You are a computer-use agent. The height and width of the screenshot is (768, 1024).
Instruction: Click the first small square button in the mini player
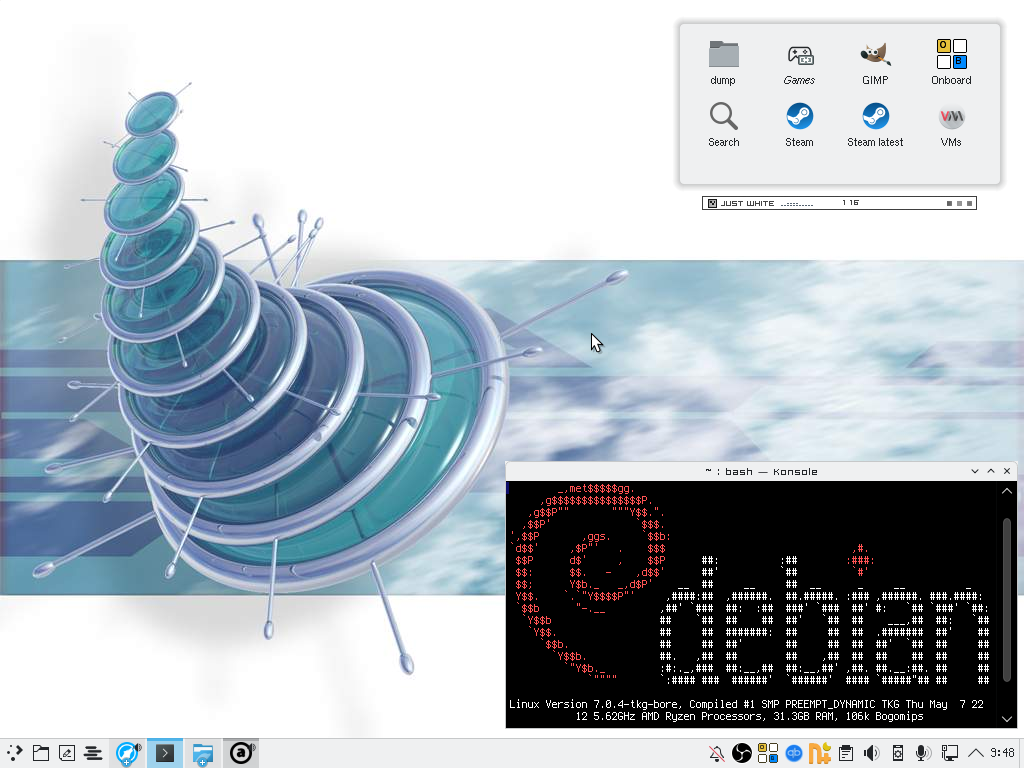tap(950, 204)
